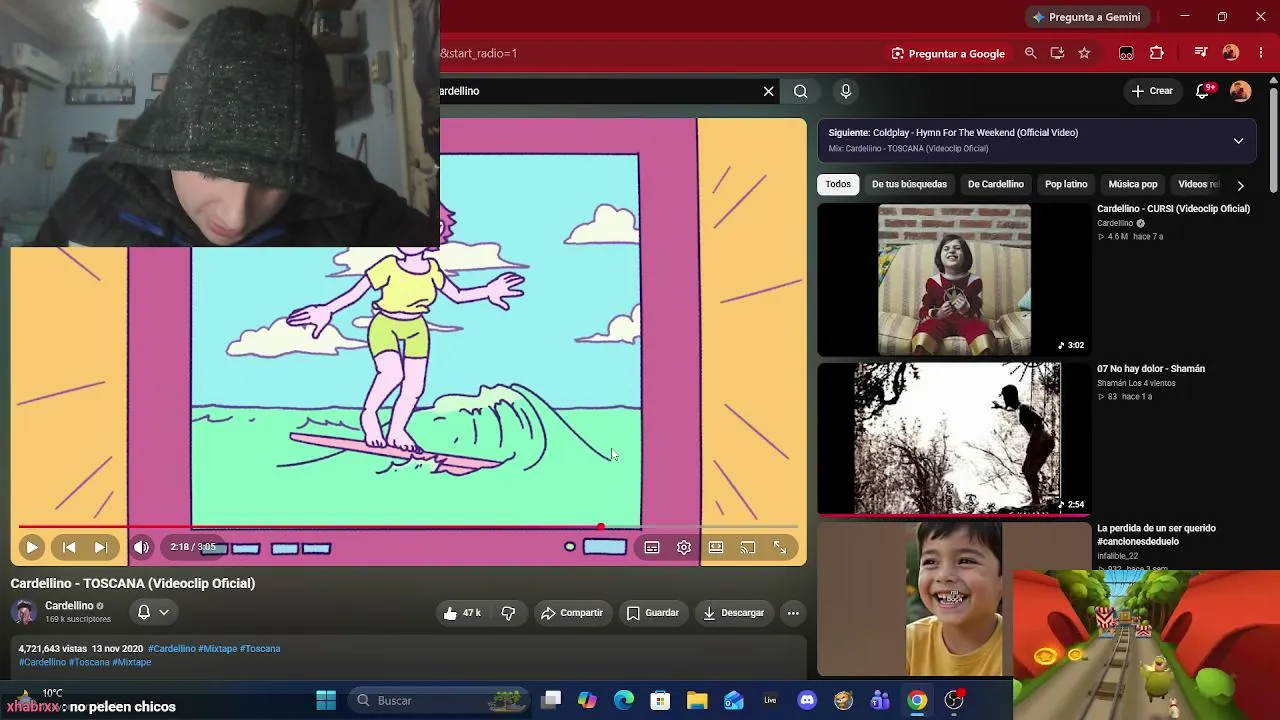Open the Chrome extensions puzzle icon
This screenshot has height=720, width=1280.
1157,53
